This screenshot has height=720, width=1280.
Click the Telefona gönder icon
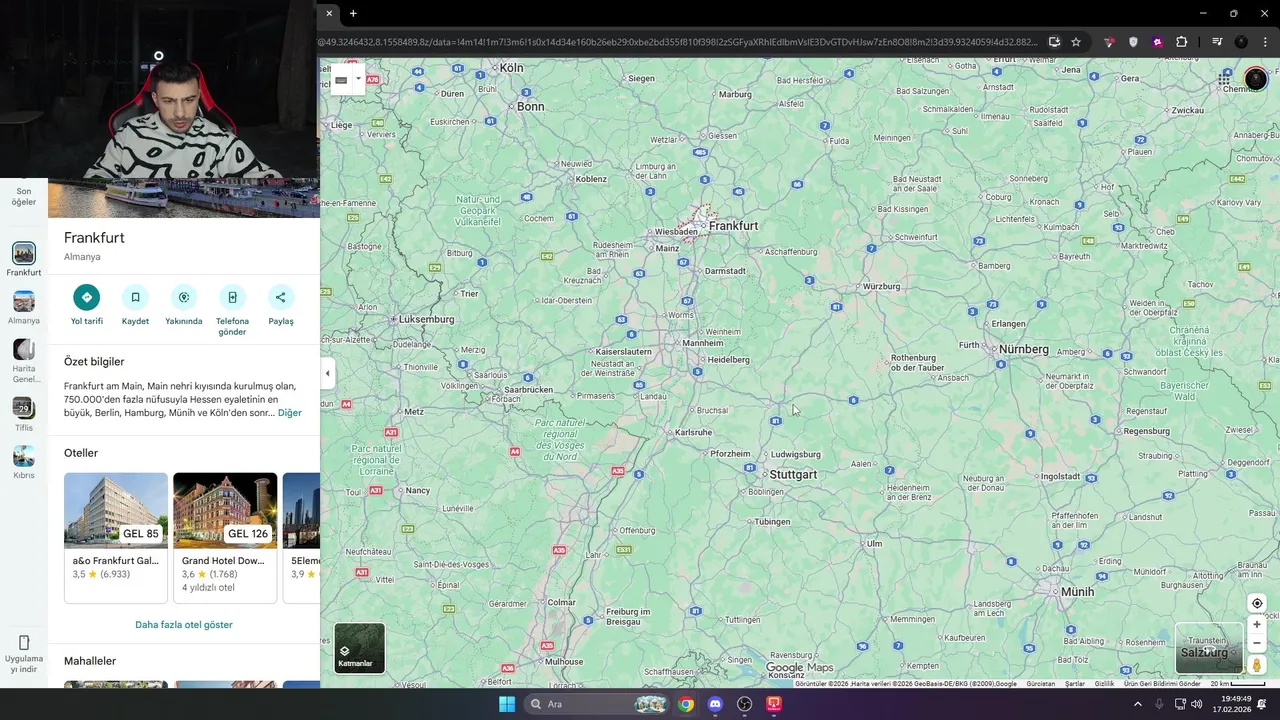point(232,297)
